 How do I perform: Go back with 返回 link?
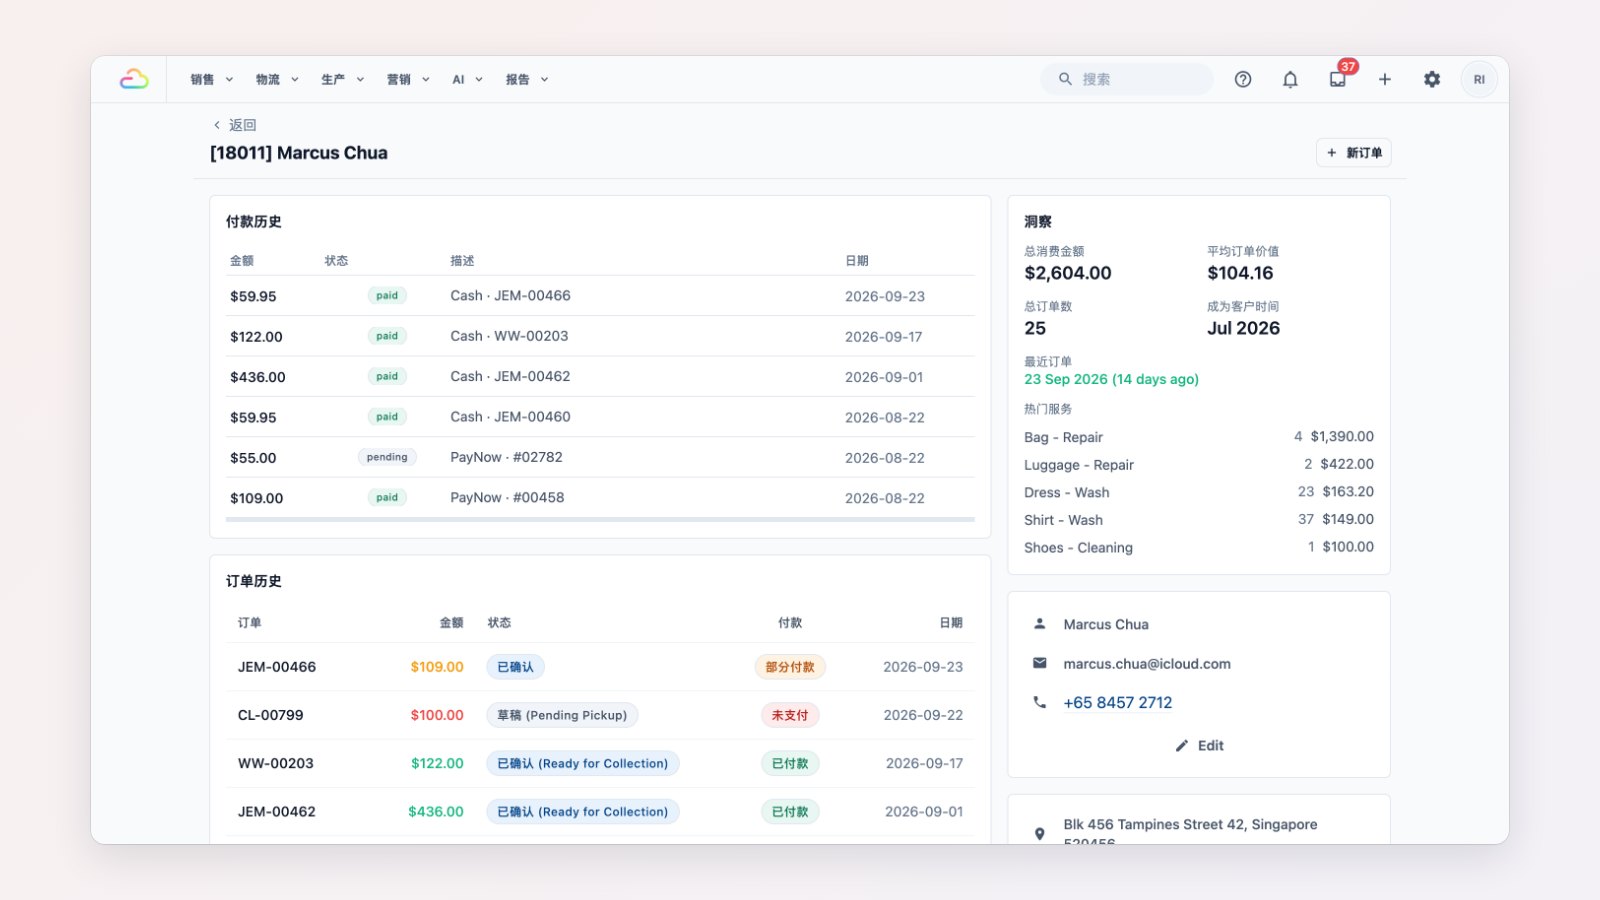235,125
